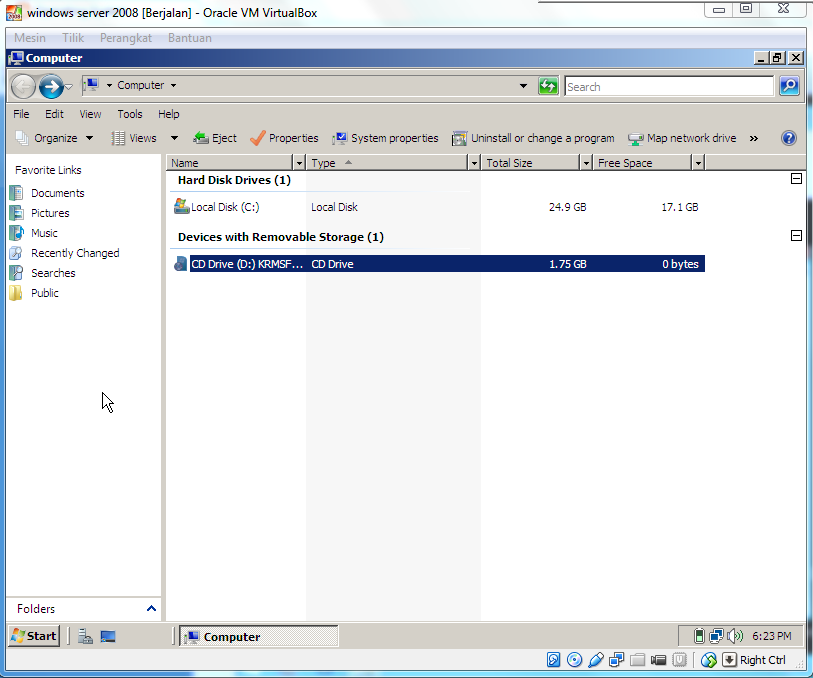The width and height of the screenshot is (813, 678).
Task: Click Map network drive
Action: click(682, 138)
